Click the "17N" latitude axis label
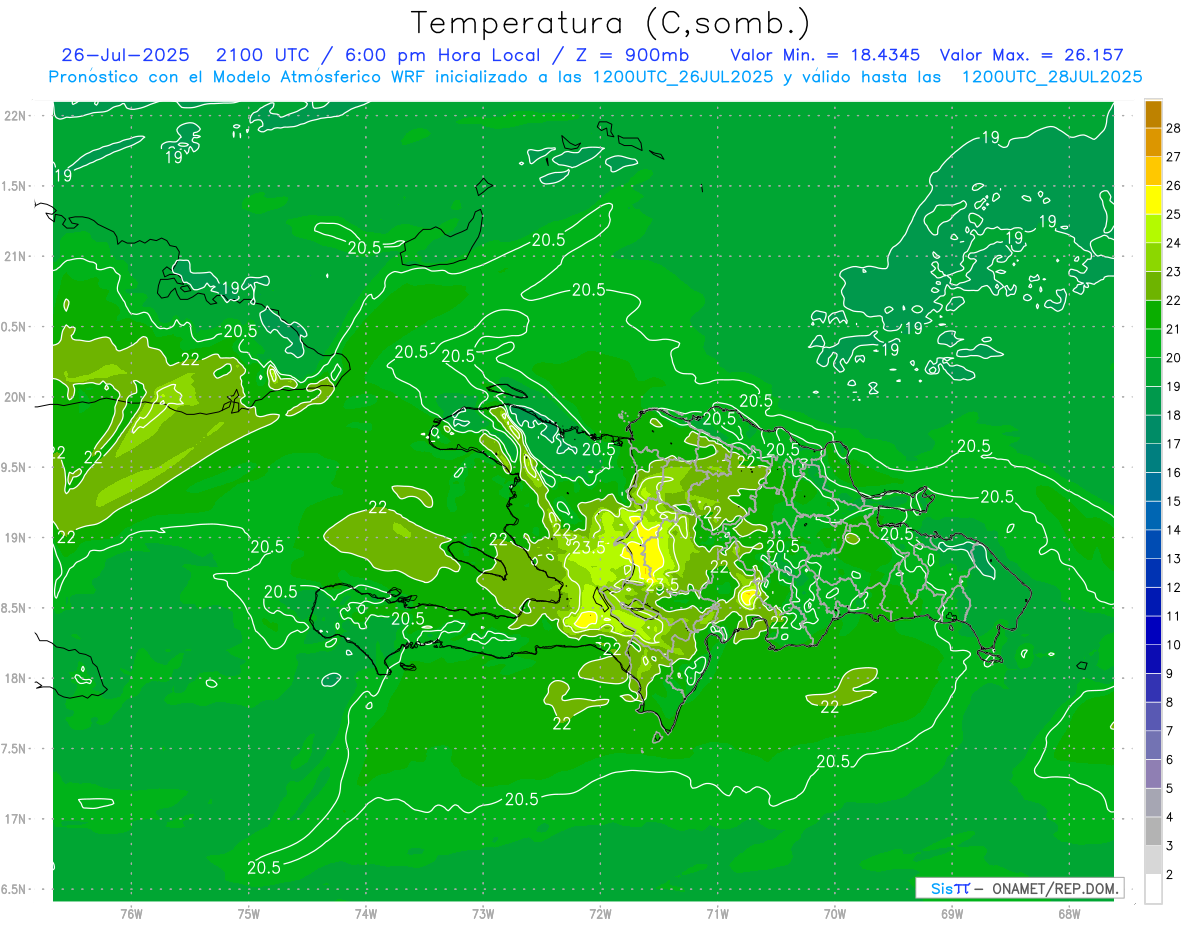 pos(15,819)
